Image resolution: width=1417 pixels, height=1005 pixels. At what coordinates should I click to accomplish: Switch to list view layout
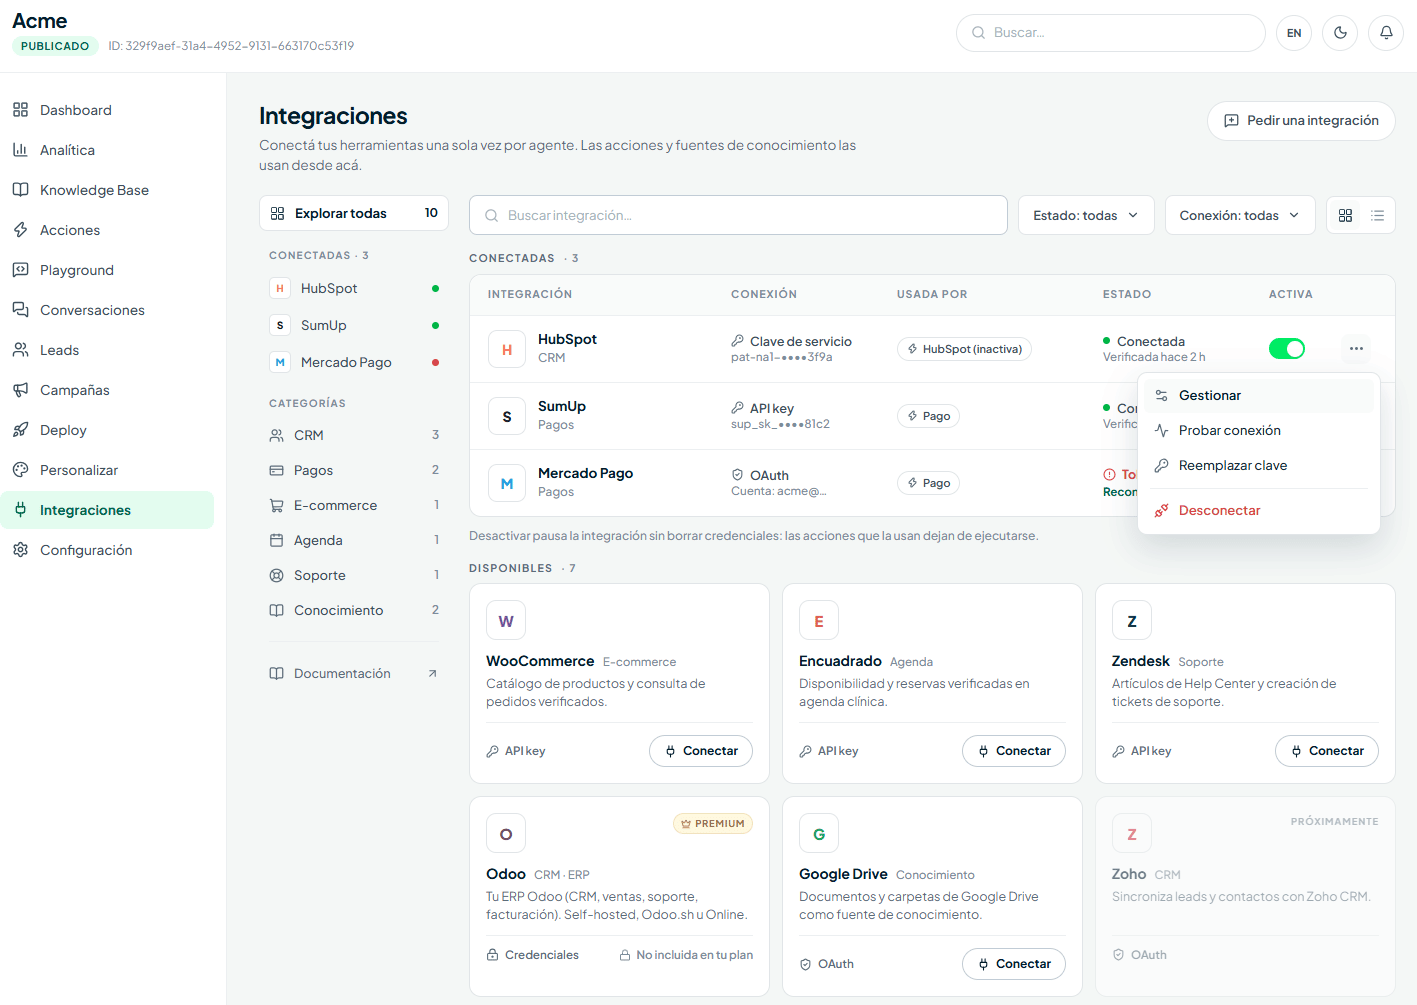(x=1377, y=215)
